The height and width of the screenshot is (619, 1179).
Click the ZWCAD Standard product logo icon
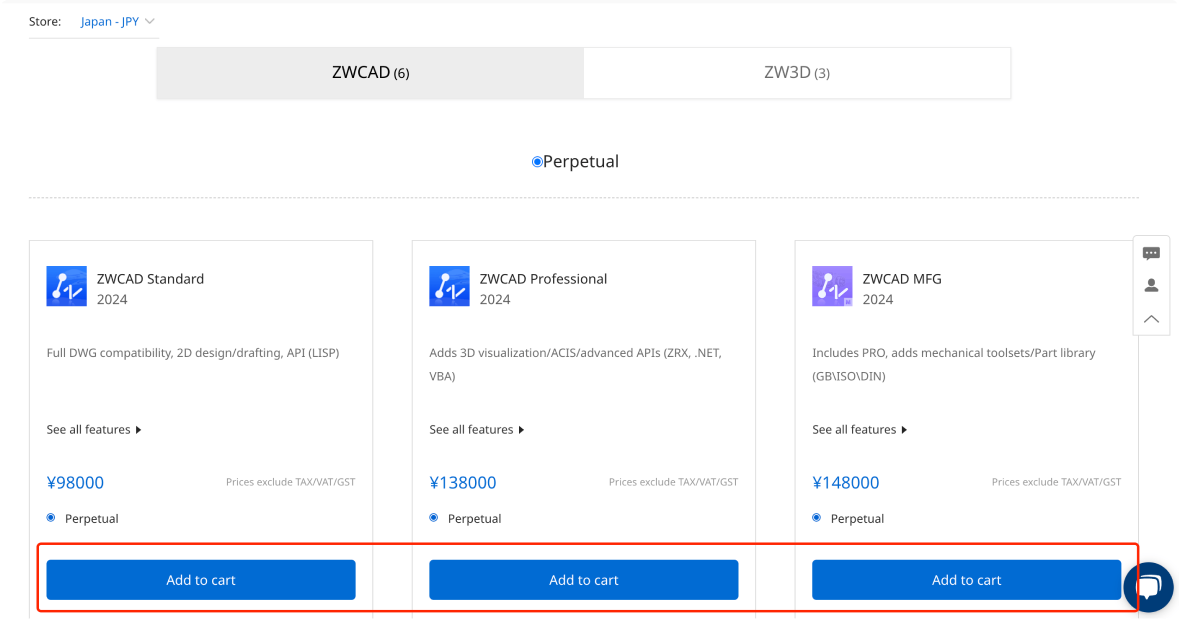coord(66,286)
